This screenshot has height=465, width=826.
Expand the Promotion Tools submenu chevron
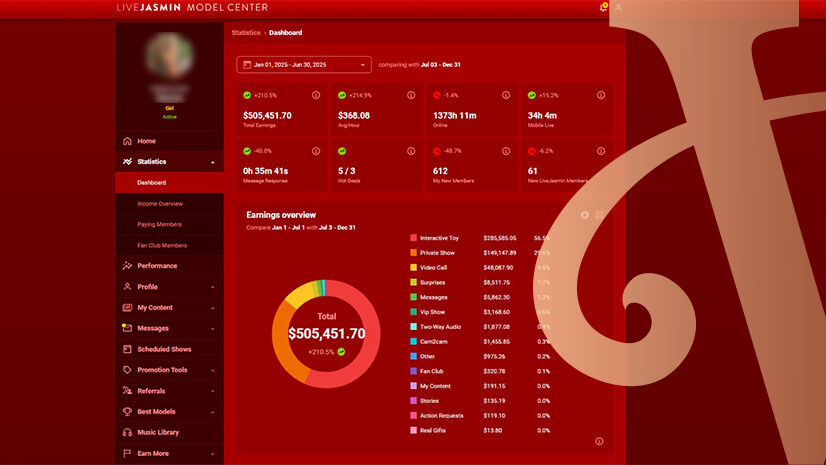click(213, 370)
